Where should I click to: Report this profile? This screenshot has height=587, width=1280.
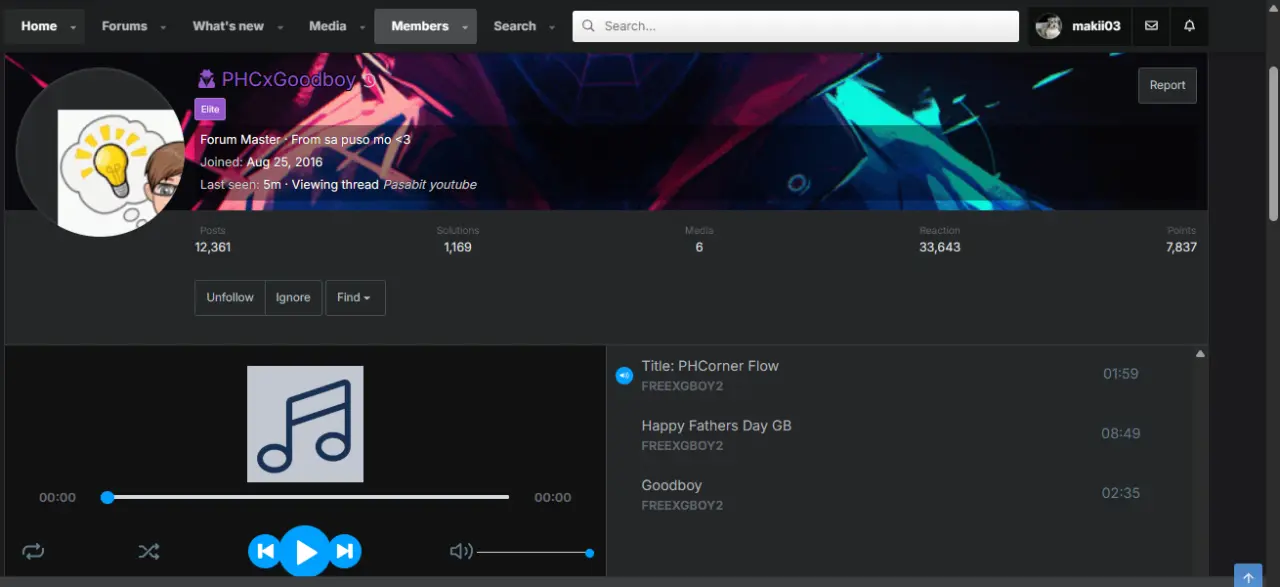tap(1167, 85)
